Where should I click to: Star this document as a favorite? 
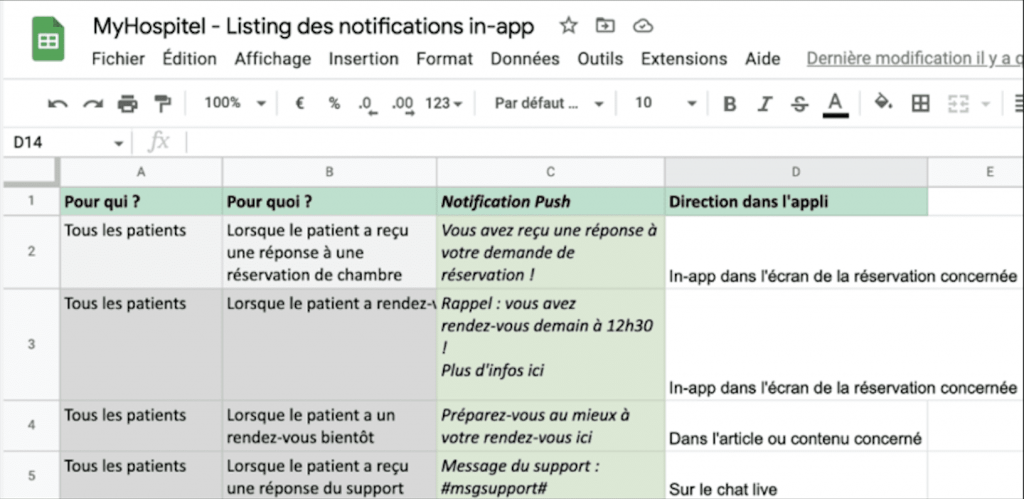pyautogui.click(x=568, y=26)
